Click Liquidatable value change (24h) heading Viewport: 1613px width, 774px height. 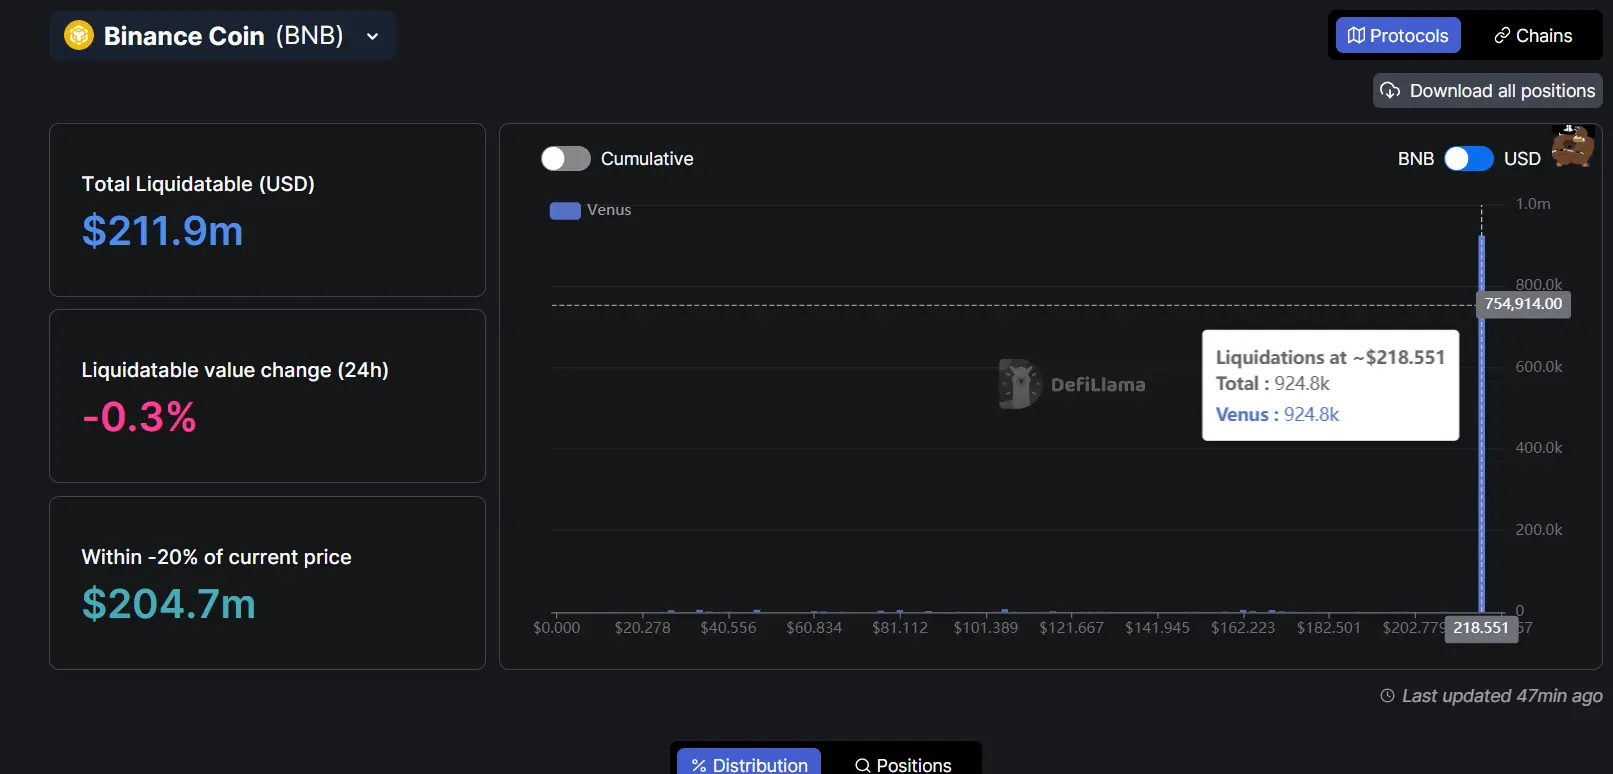pos(235,370)
